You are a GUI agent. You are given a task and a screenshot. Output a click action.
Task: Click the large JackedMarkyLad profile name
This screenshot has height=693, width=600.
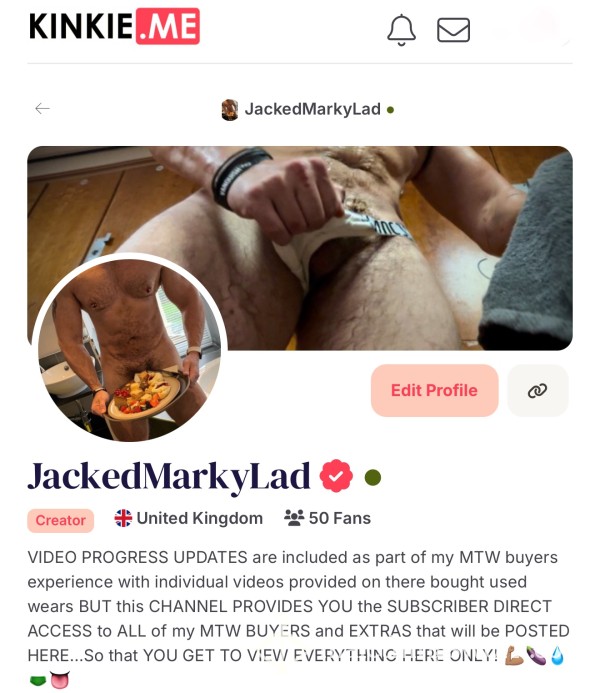(169, 477)
